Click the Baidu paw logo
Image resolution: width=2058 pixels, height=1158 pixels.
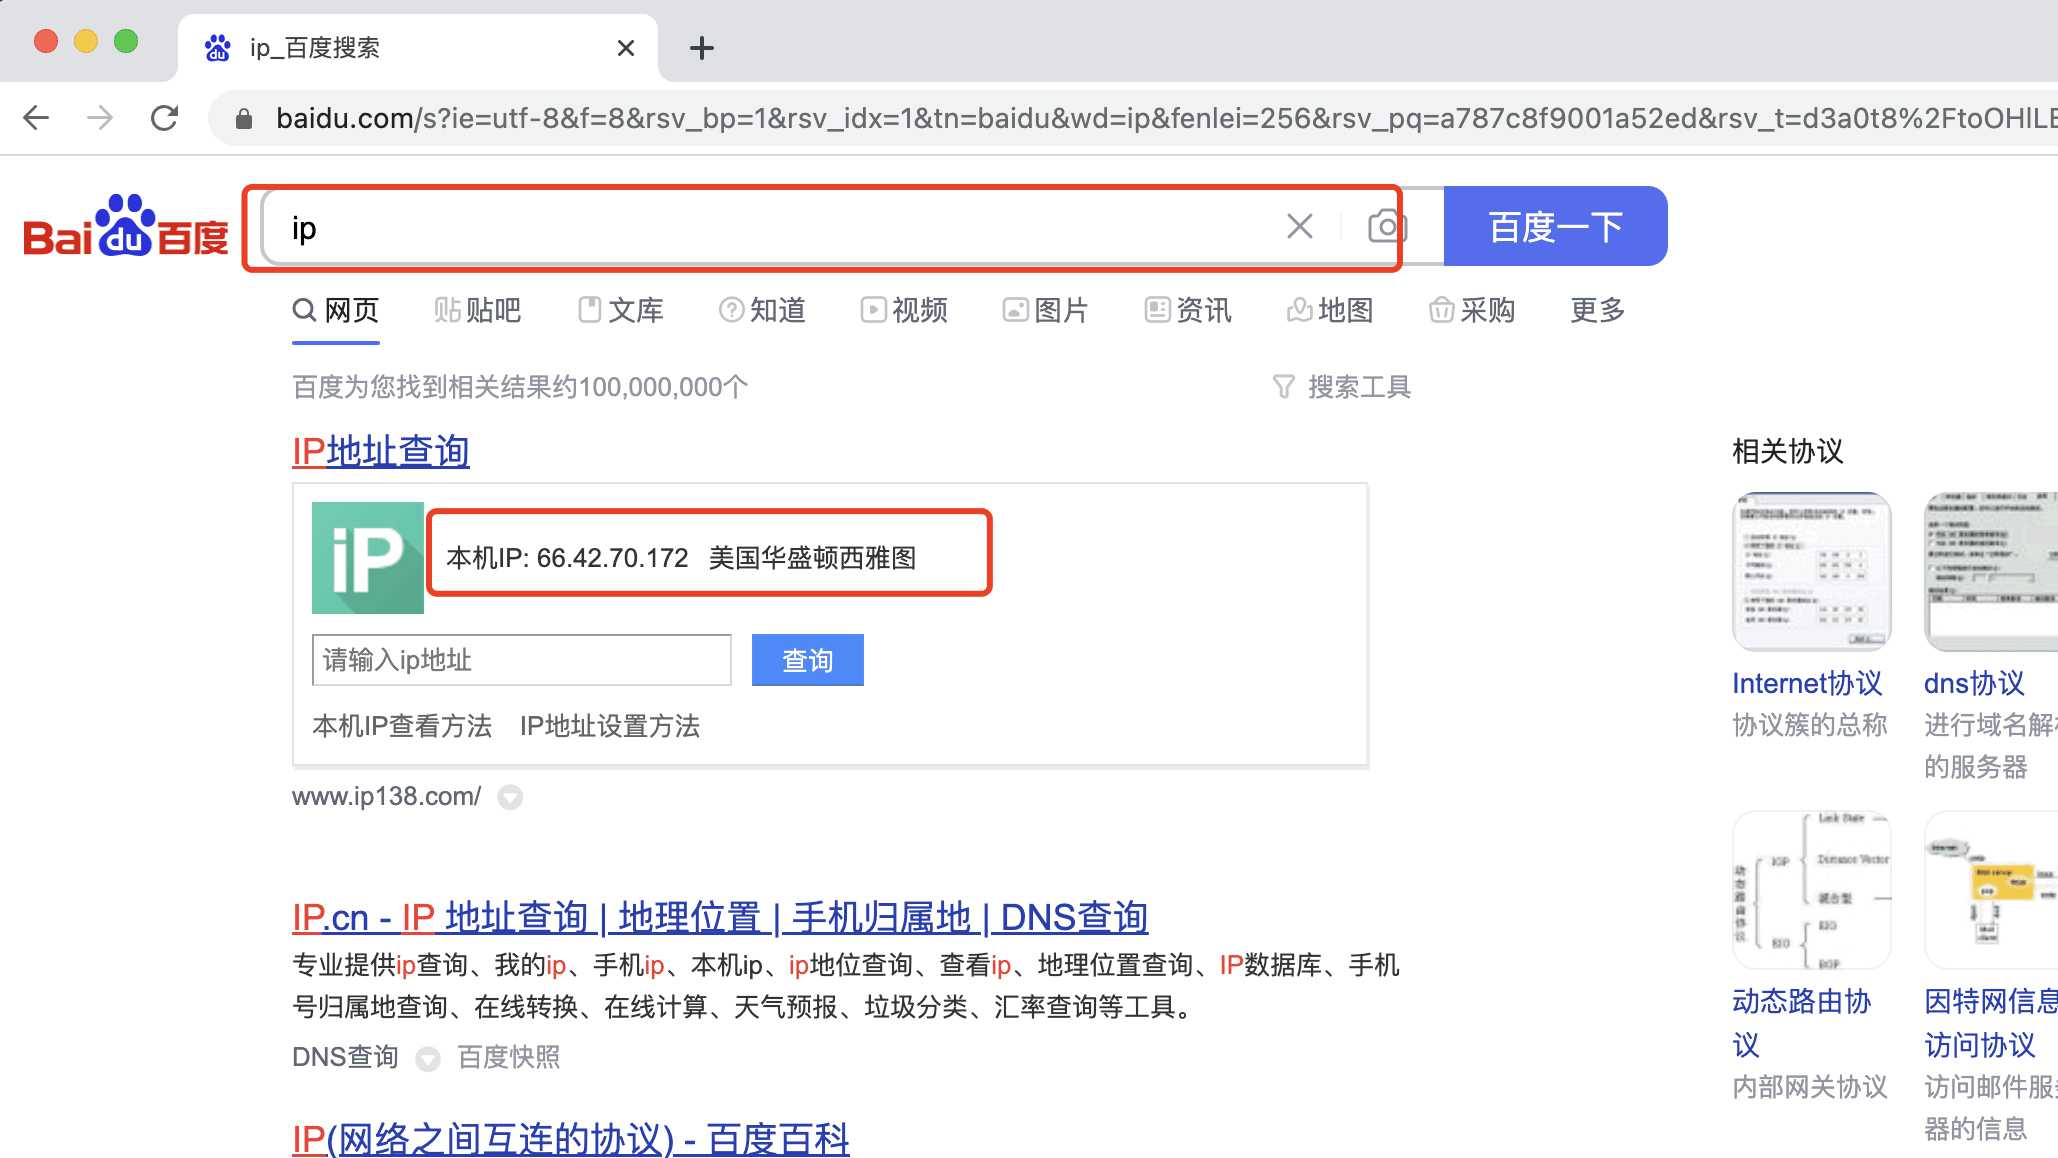point(123,226)
